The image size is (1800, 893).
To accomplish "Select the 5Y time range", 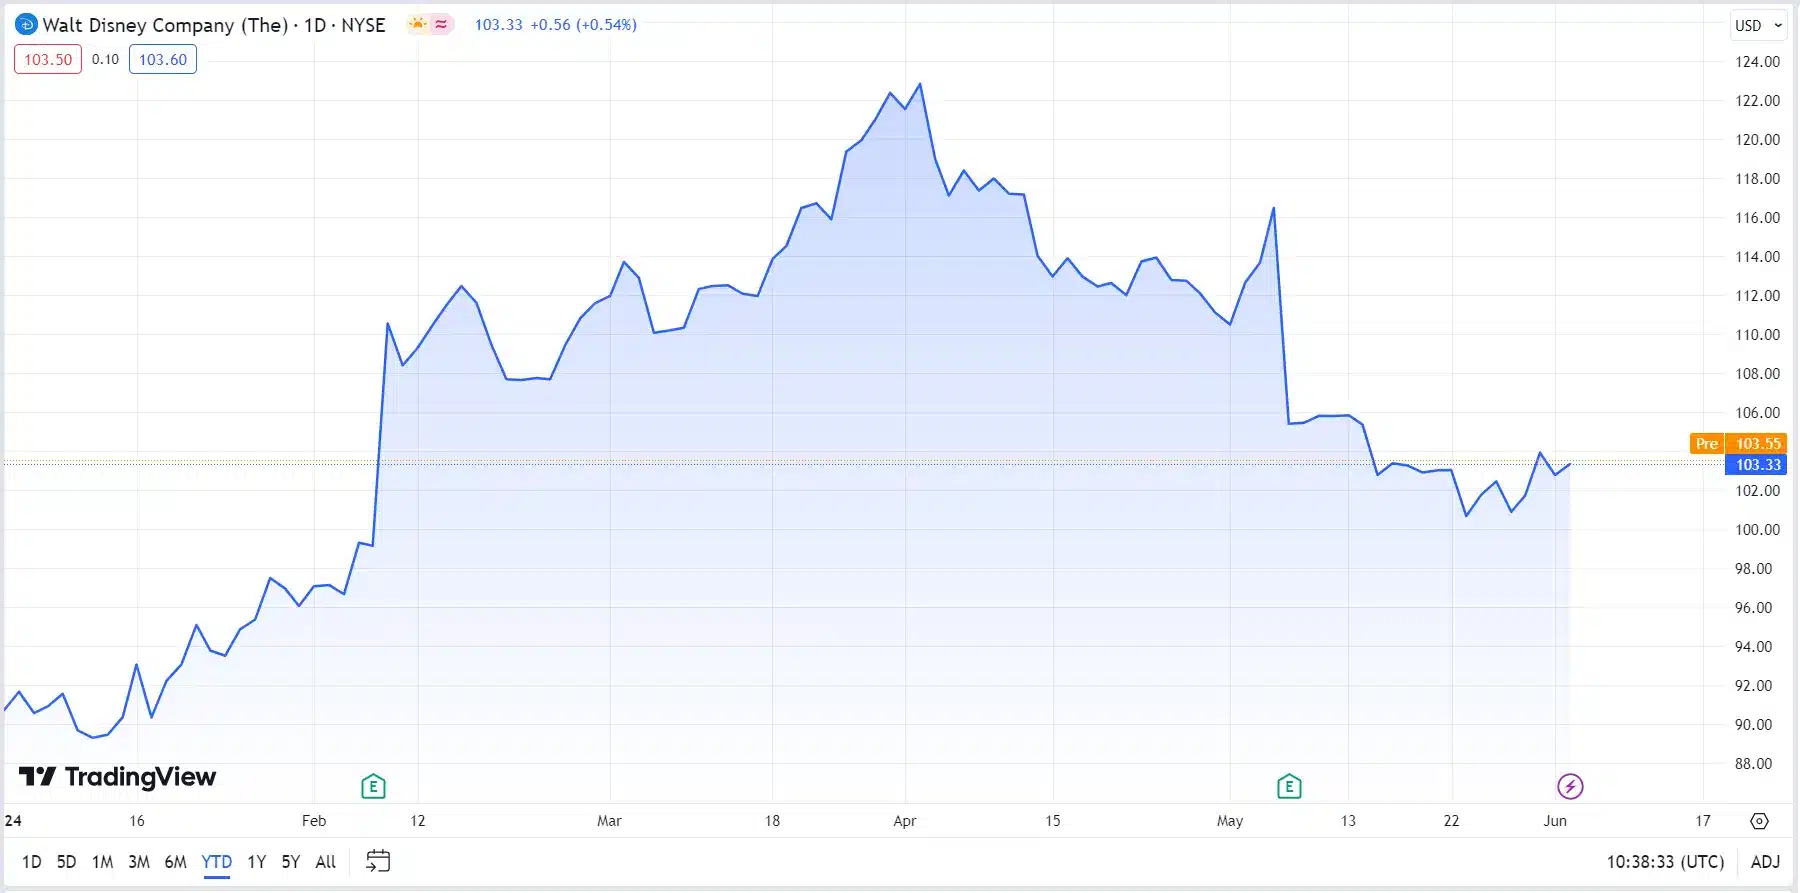I will pyautogui.click(x=291, y=862).
